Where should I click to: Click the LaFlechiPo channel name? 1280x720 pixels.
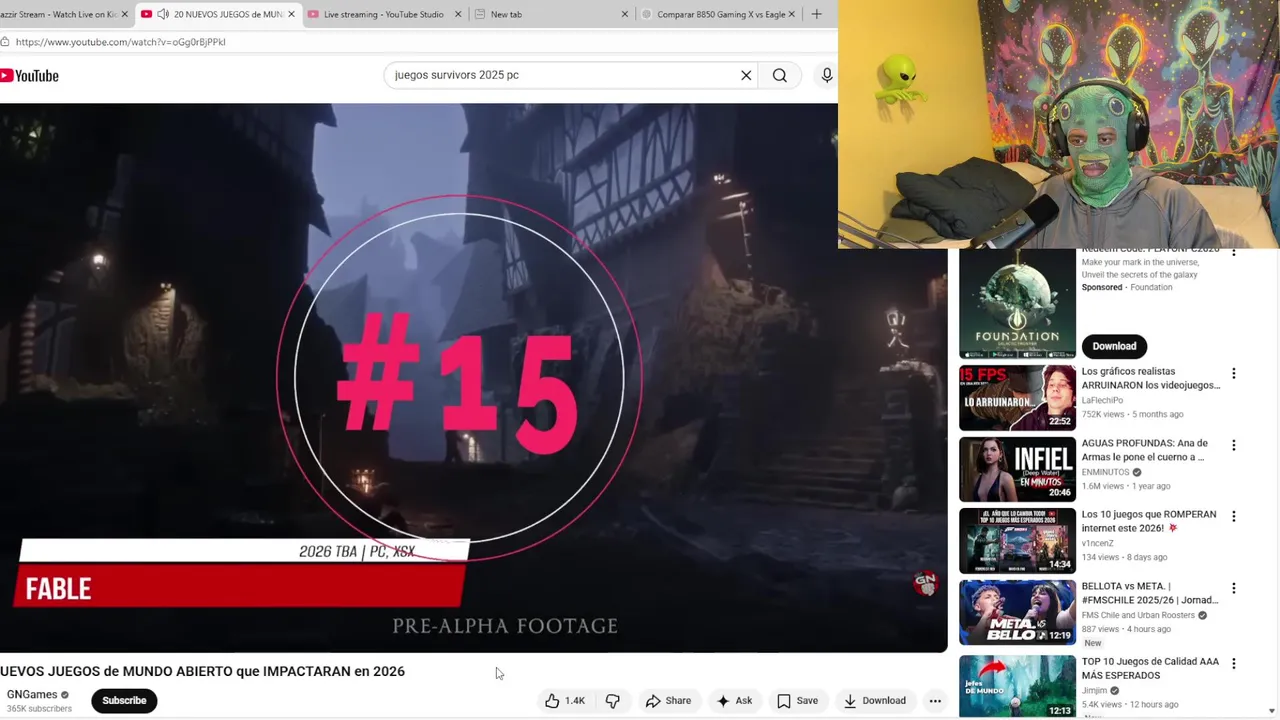click(x=1102, y=400)
